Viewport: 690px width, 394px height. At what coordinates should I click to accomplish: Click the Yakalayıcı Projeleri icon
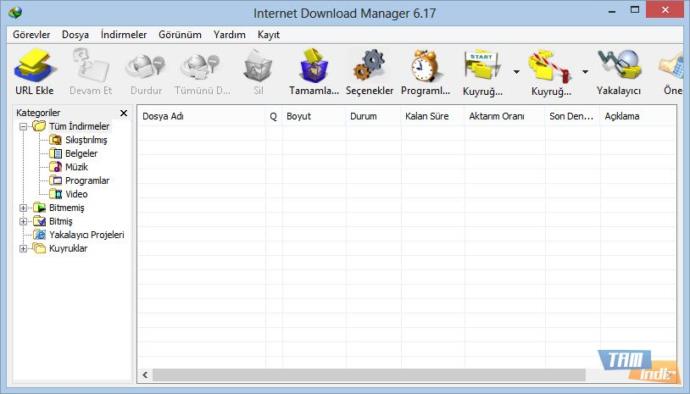coord(39,235)
